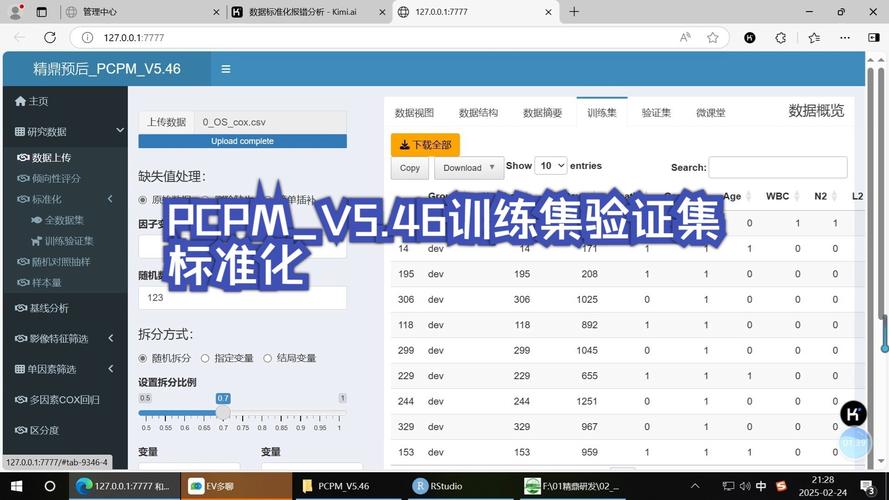Switch to the 验证集 tab

pos(656,113)
